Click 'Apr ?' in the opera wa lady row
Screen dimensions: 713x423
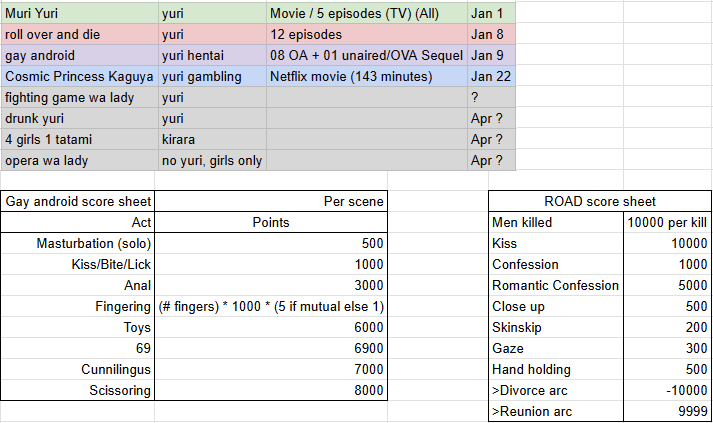tap(492, 160)
